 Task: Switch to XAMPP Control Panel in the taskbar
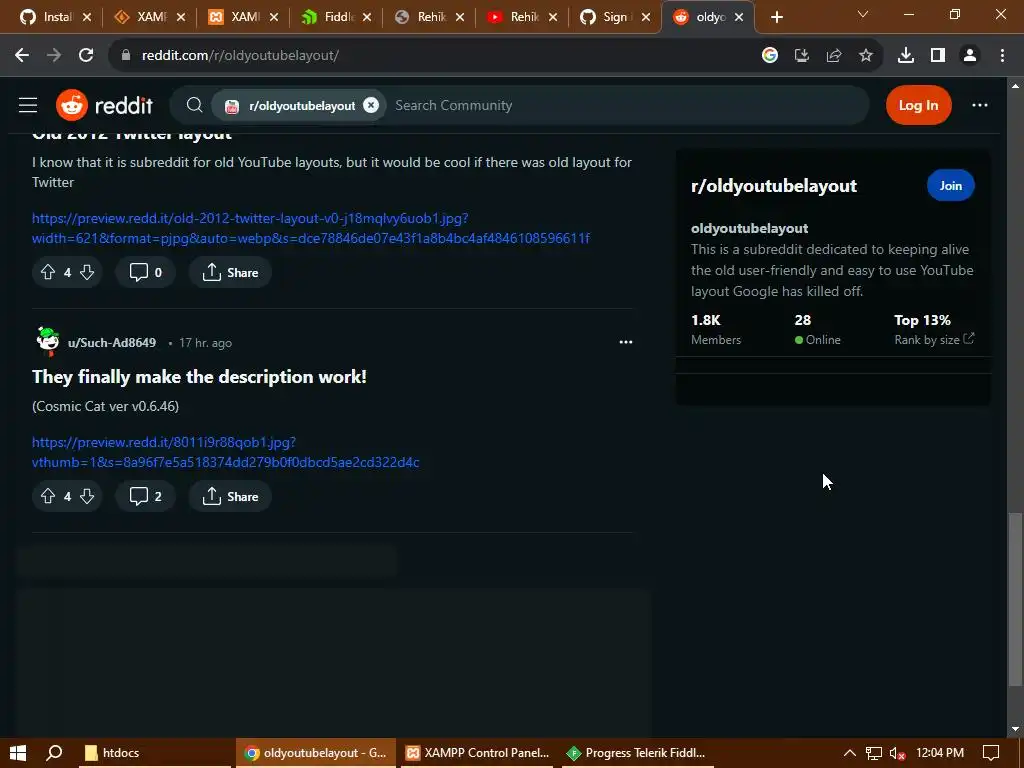click(x=478, y=752)
